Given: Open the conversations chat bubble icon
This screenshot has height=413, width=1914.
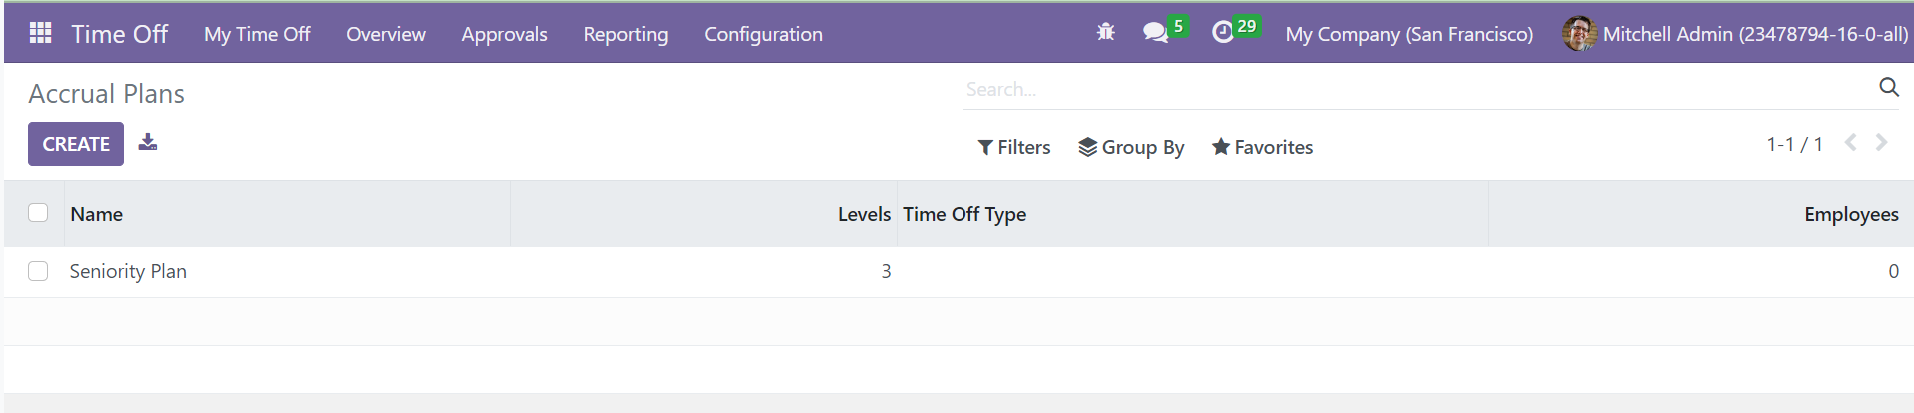Looking at the screenshot, I should [1155, 33].
